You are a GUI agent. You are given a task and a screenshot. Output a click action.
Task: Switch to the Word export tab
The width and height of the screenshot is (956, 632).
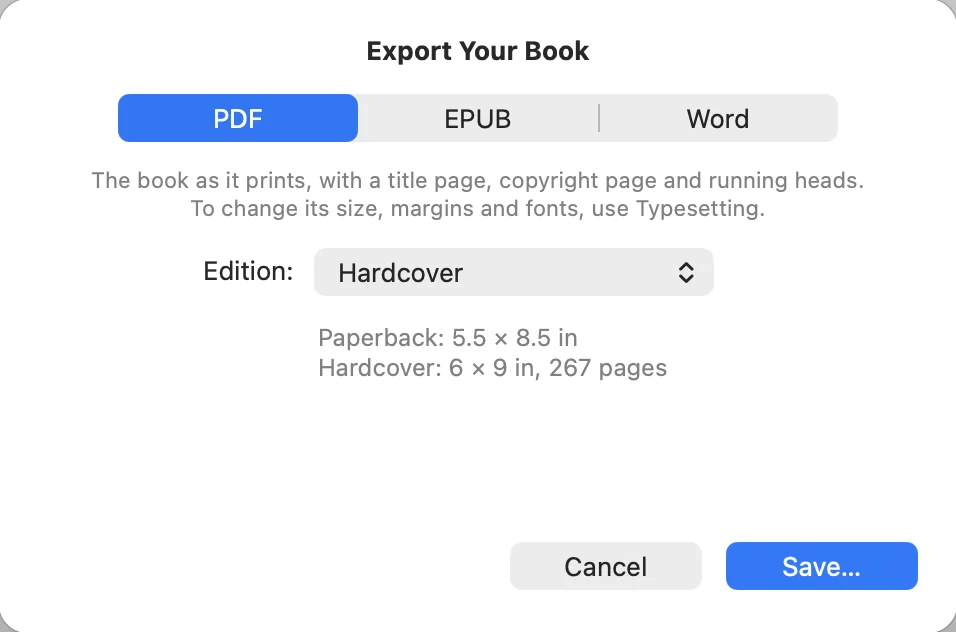pos(718,118)
